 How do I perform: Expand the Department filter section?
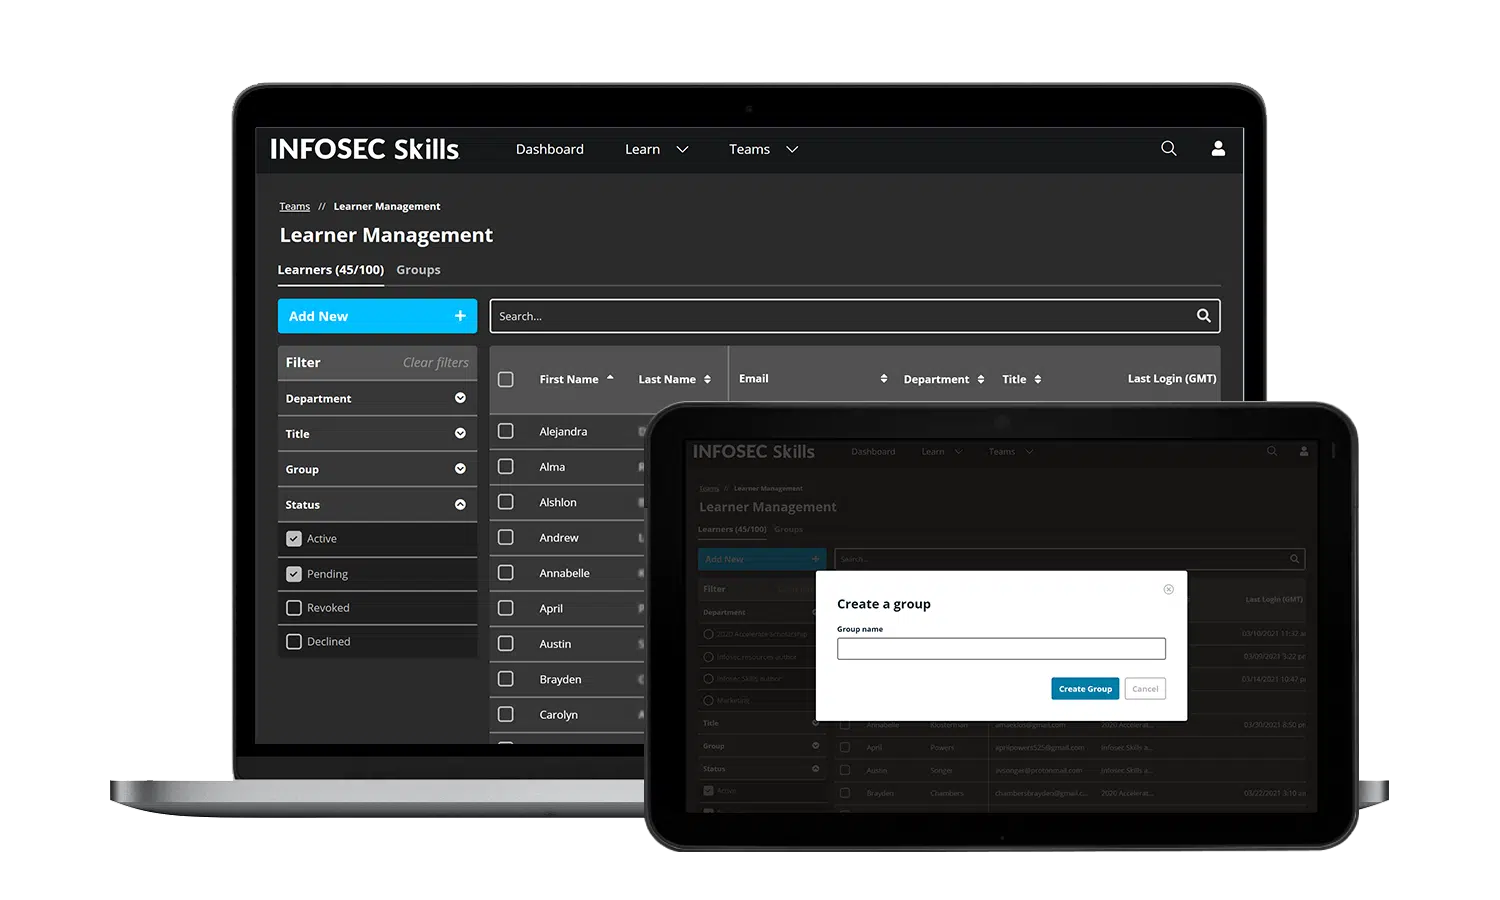tap(460, 398)
